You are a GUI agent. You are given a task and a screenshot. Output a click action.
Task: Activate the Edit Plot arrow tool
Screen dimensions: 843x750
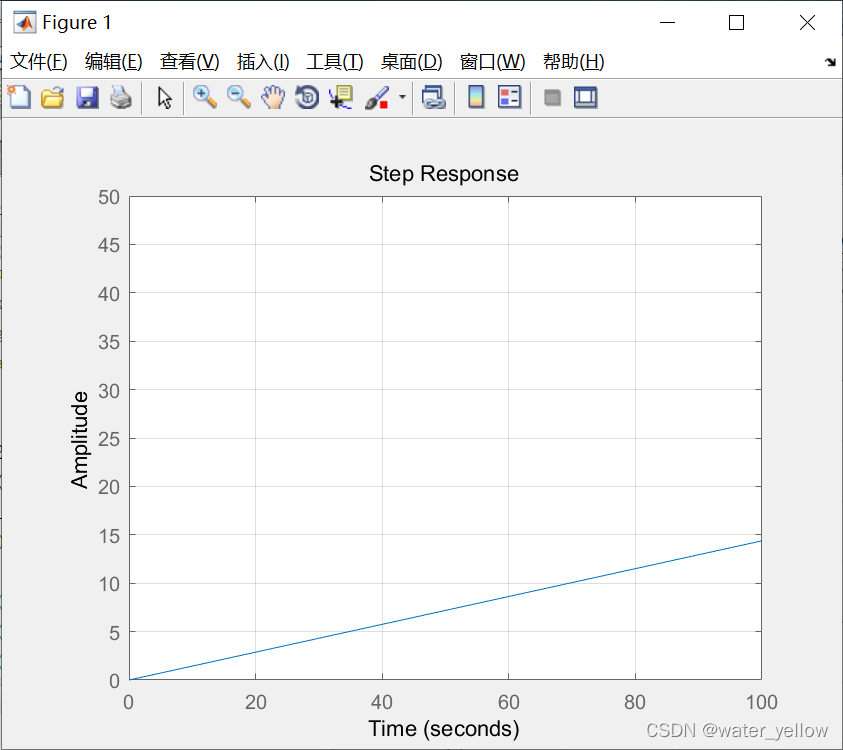[x=165, y=98]
